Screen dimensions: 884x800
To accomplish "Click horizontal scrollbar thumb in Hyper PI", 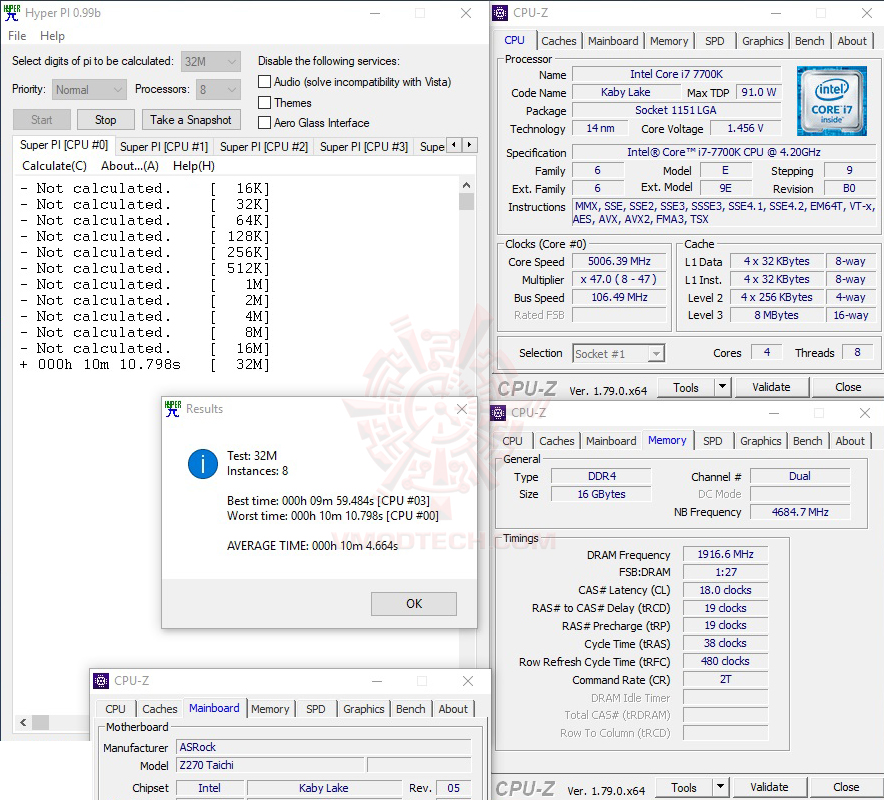I will pos(40,722).
